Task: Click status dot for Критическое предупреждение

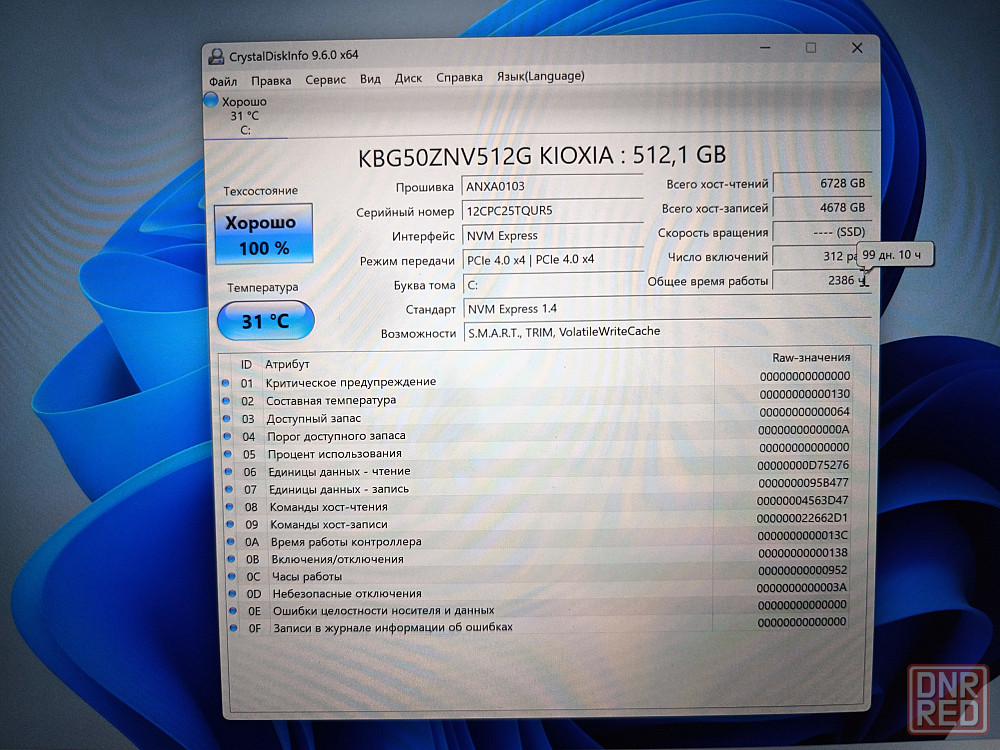Action: (x=225, y=383)
